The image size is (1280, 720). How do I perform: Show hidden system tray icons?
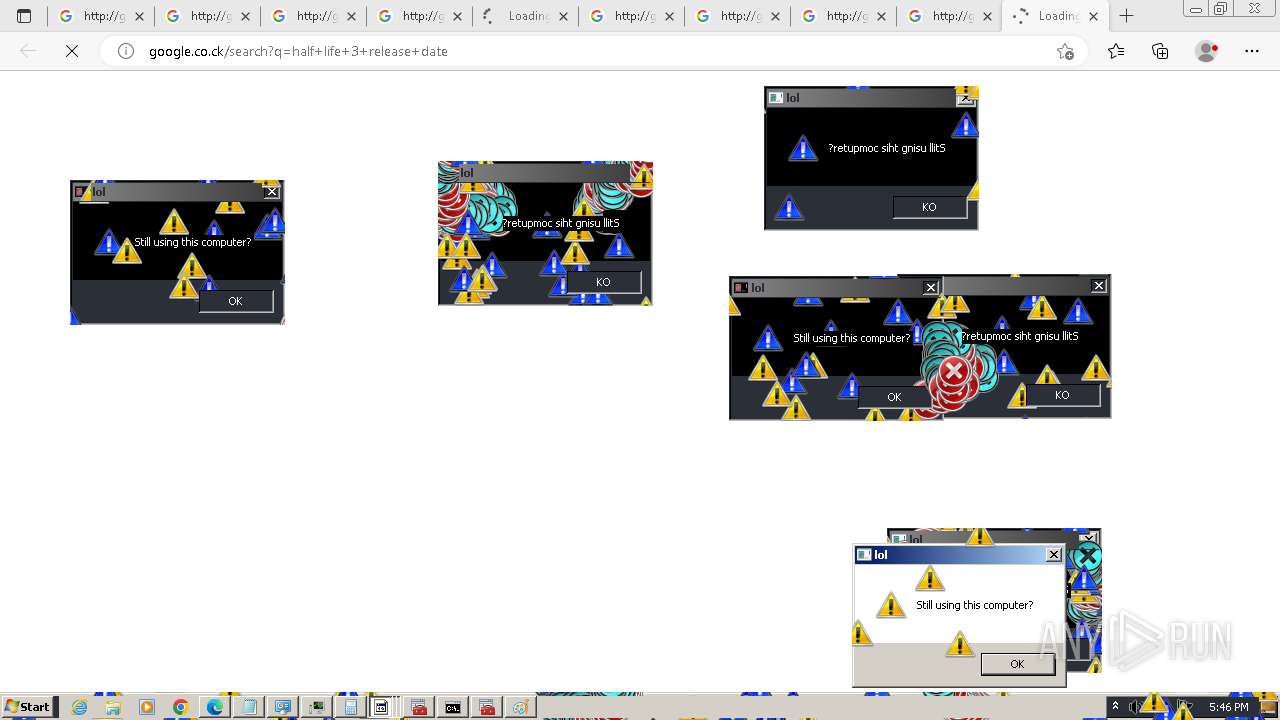click(1115, 707)
